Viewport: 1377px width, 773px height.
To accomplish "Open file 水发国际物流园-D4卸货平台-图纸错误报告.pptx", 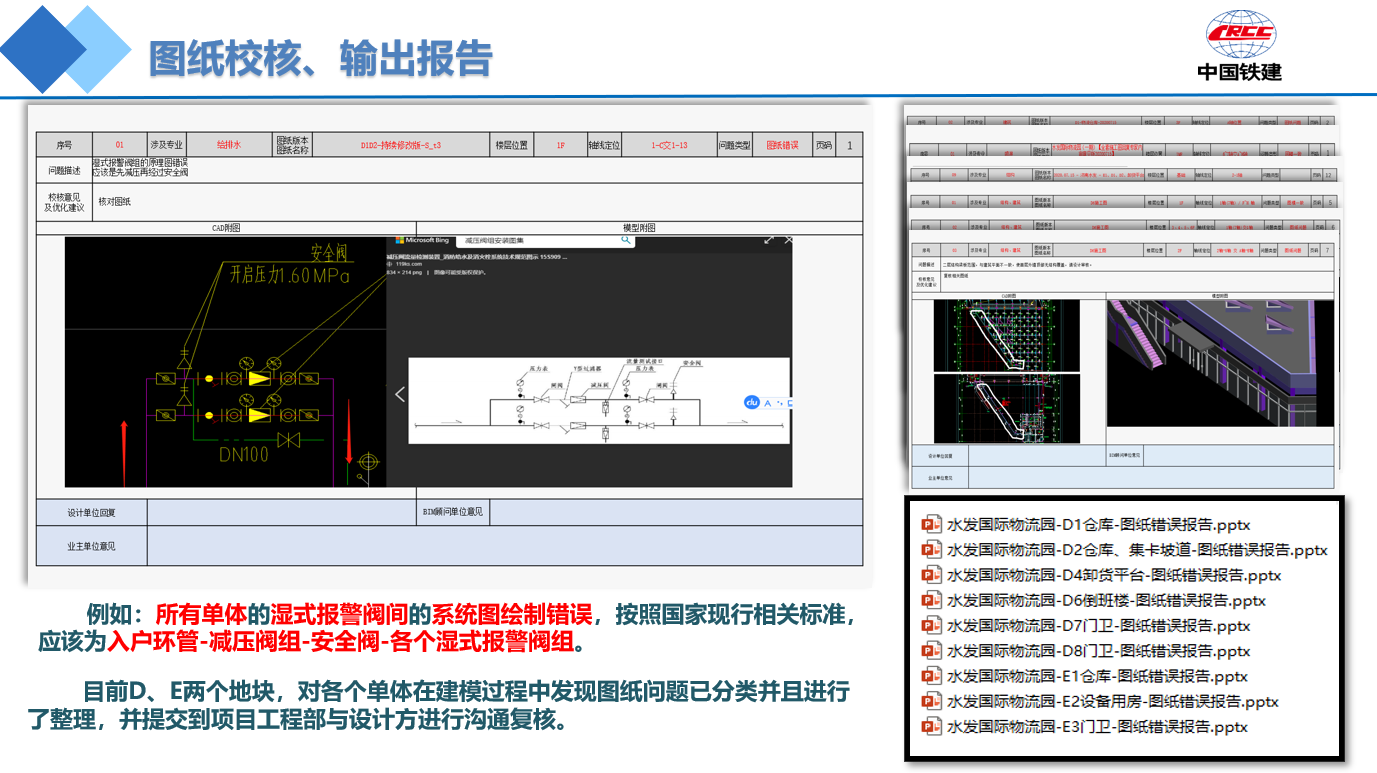I will (1114, 575).
